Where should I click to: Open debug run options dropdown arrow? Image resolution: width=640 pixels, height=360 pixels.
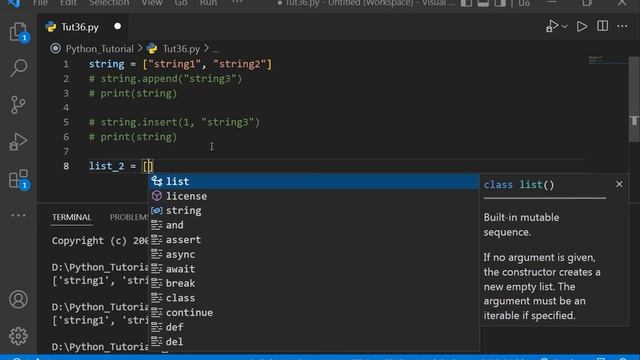click(564, 27)
